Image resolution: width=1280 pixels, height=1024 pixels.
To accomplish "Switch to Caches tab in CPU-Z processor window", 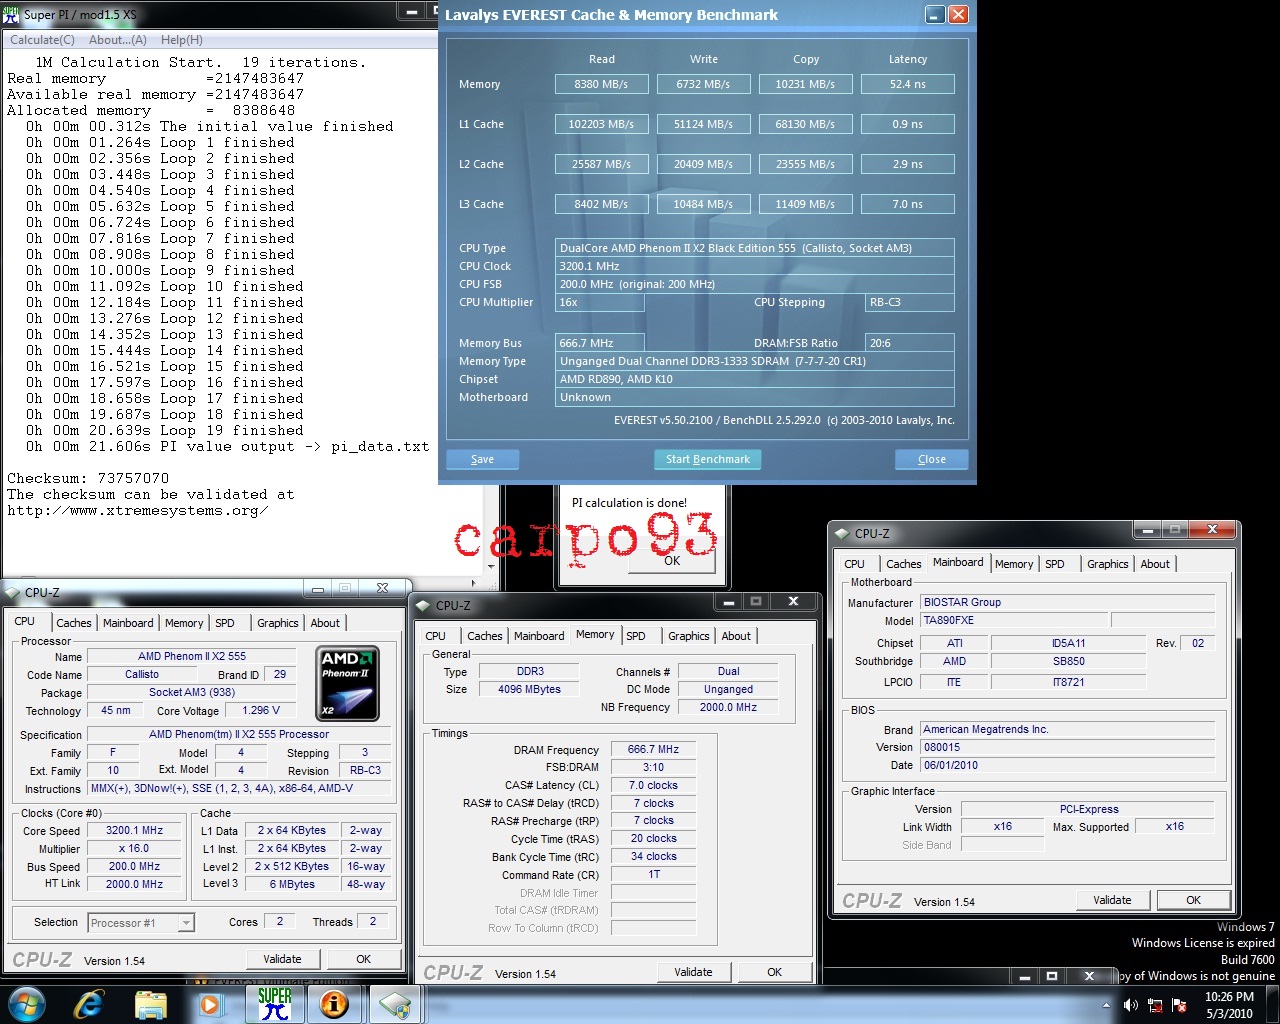I will 74,623.
